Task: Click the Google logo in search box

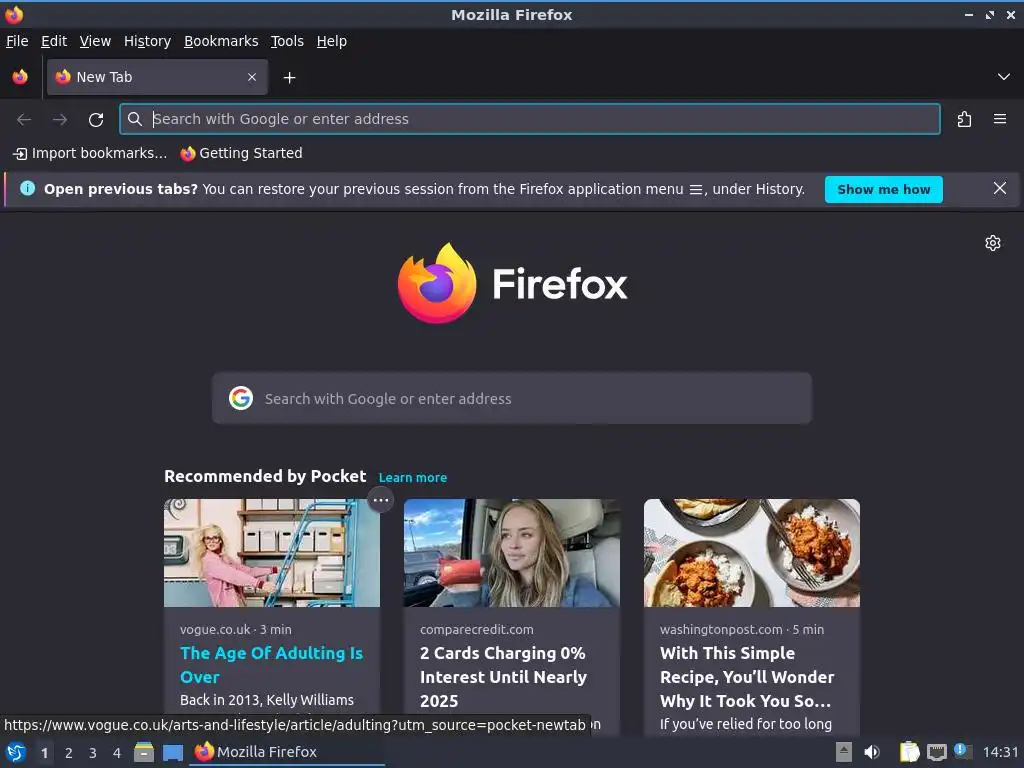Action: (x=241, y=398)
